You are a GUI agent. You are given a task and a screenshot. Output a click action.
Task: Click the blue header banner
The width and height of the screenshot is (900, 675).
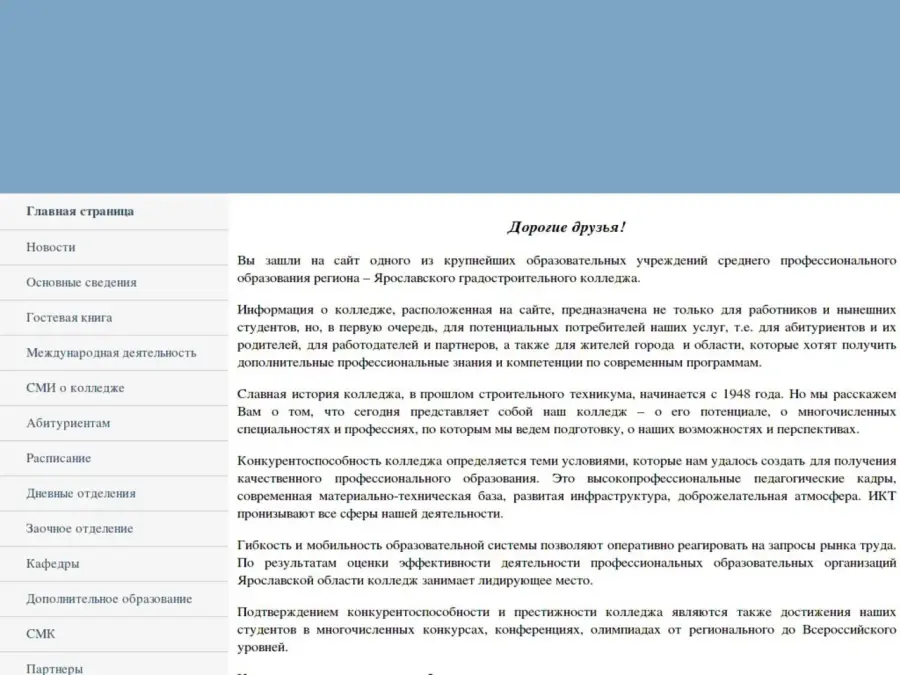coord(450,96)
